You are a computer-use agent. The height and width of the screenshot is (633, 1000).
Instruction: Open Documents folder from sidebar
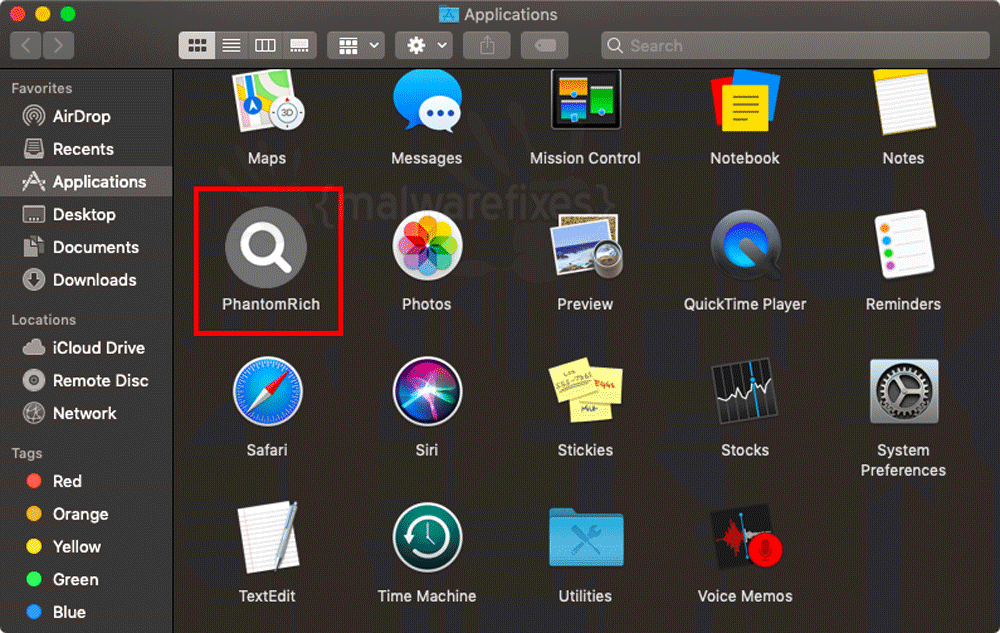pos(87,247)
